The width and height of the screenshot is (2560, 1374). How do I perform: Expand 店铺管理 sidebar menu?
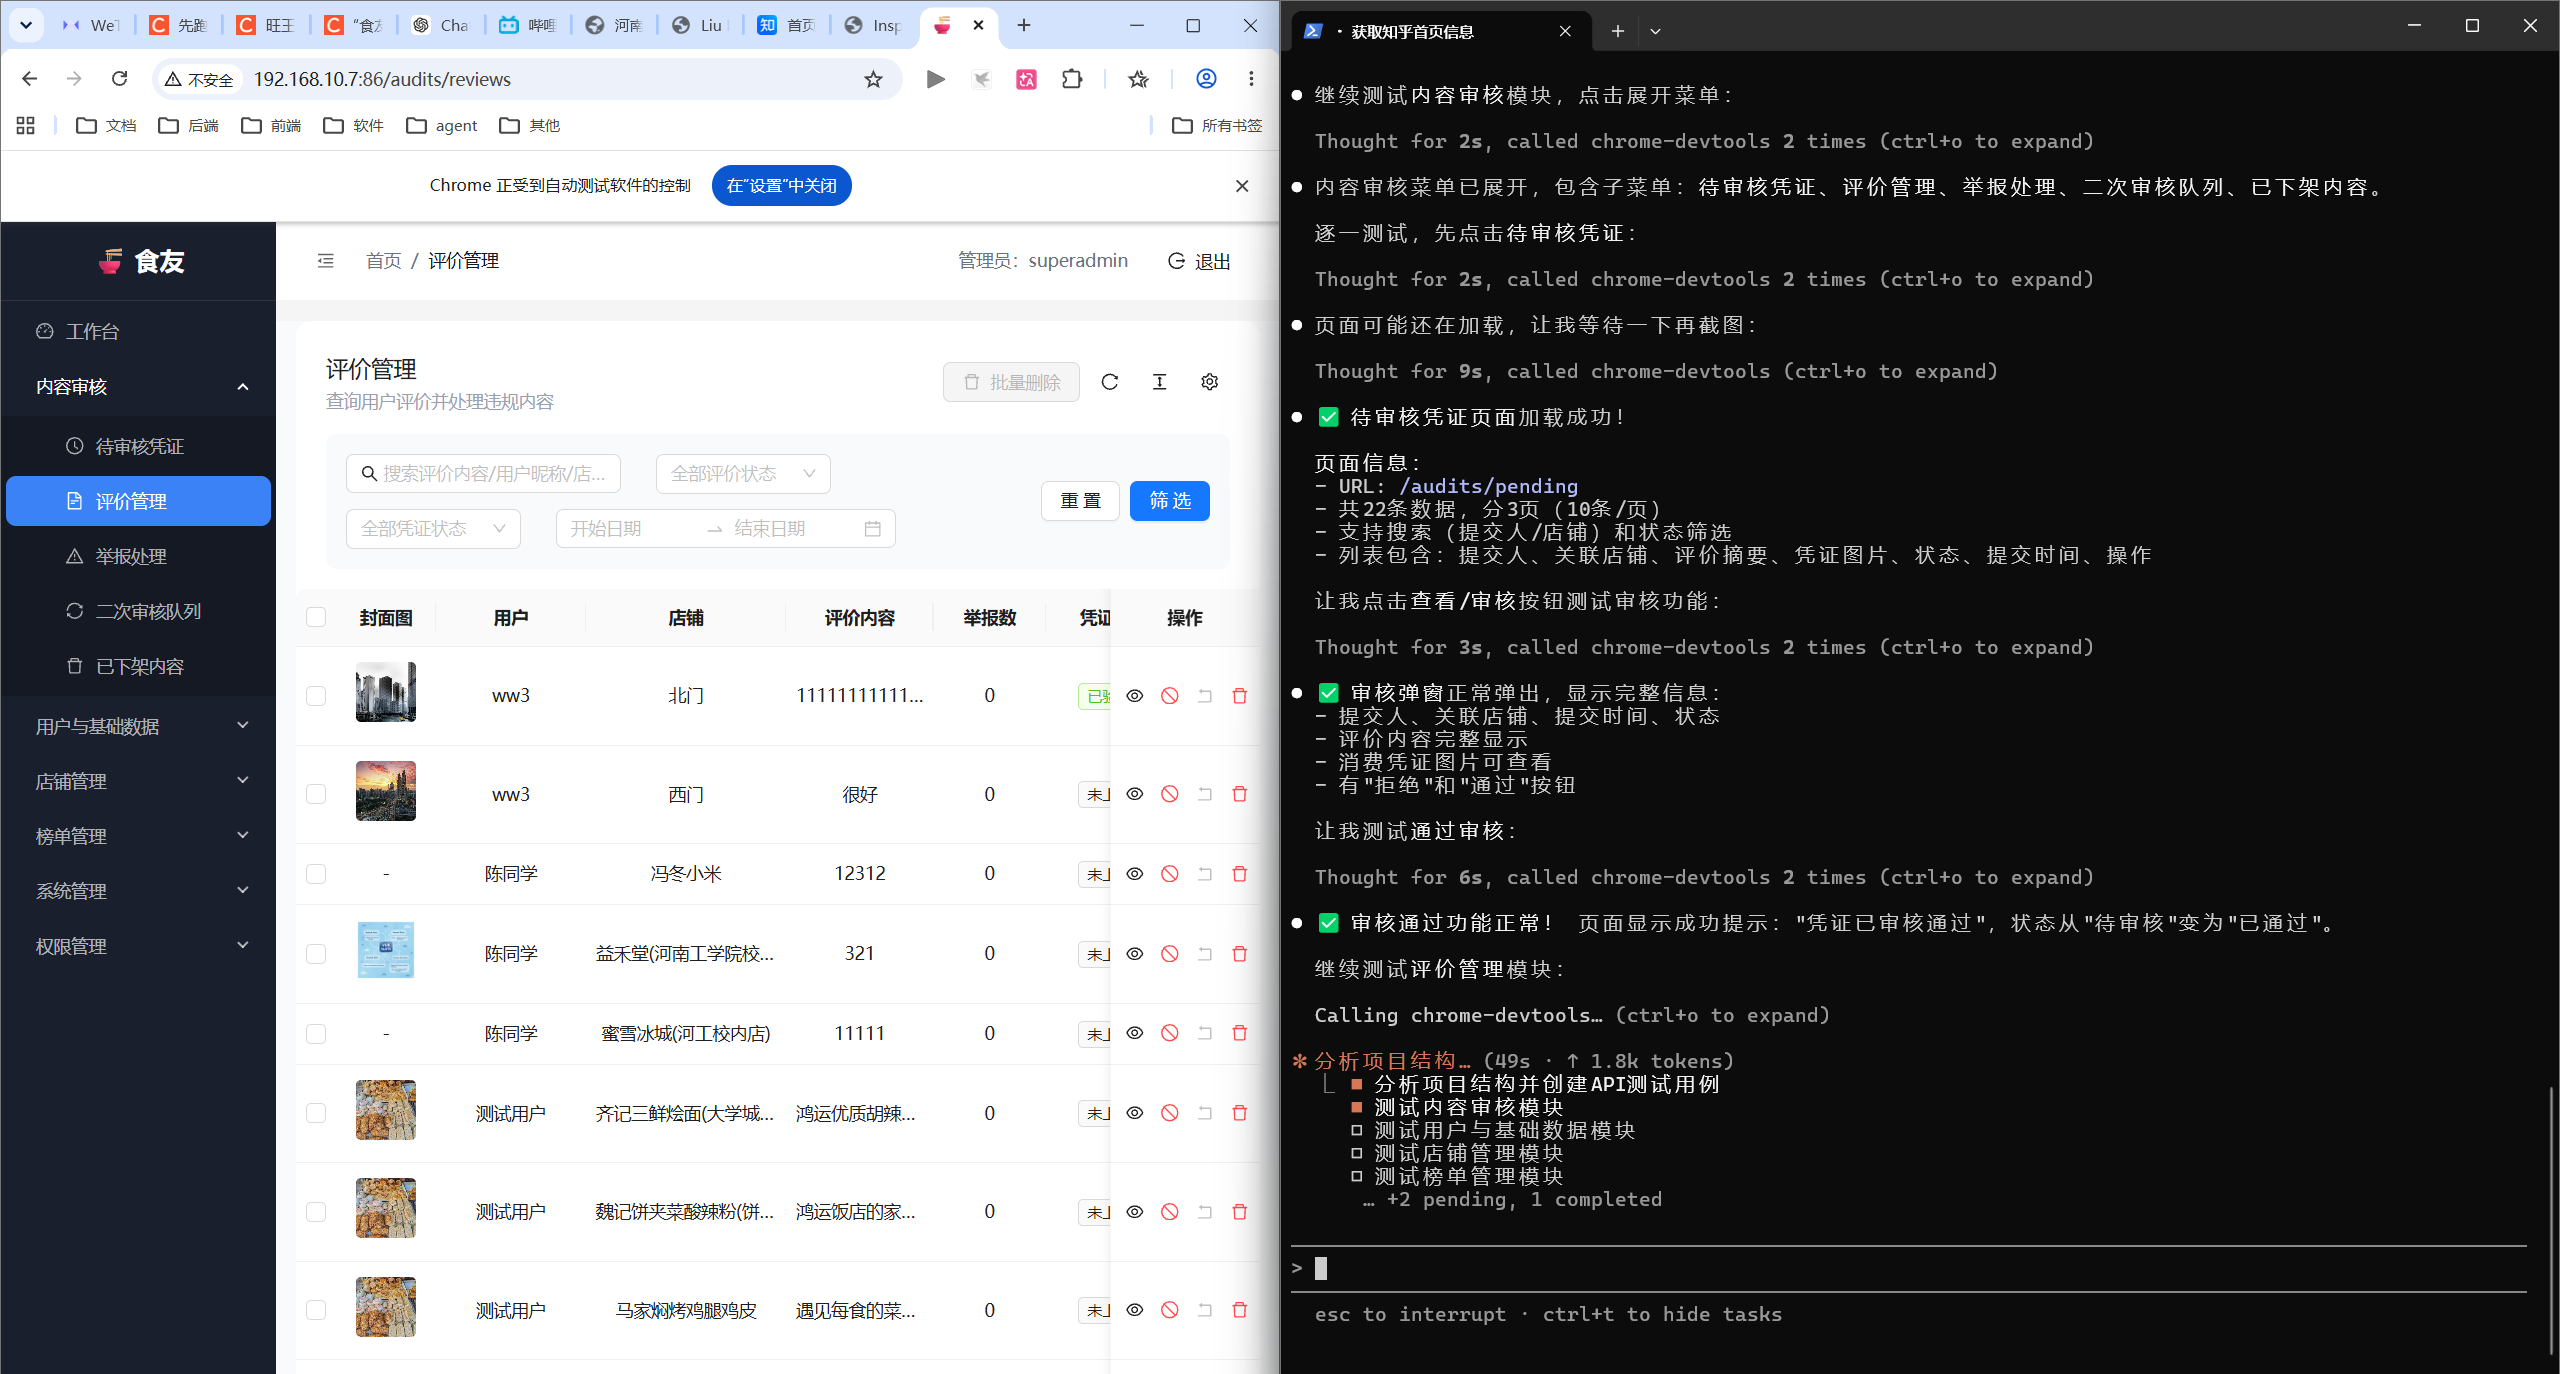[x=138, y=782]
